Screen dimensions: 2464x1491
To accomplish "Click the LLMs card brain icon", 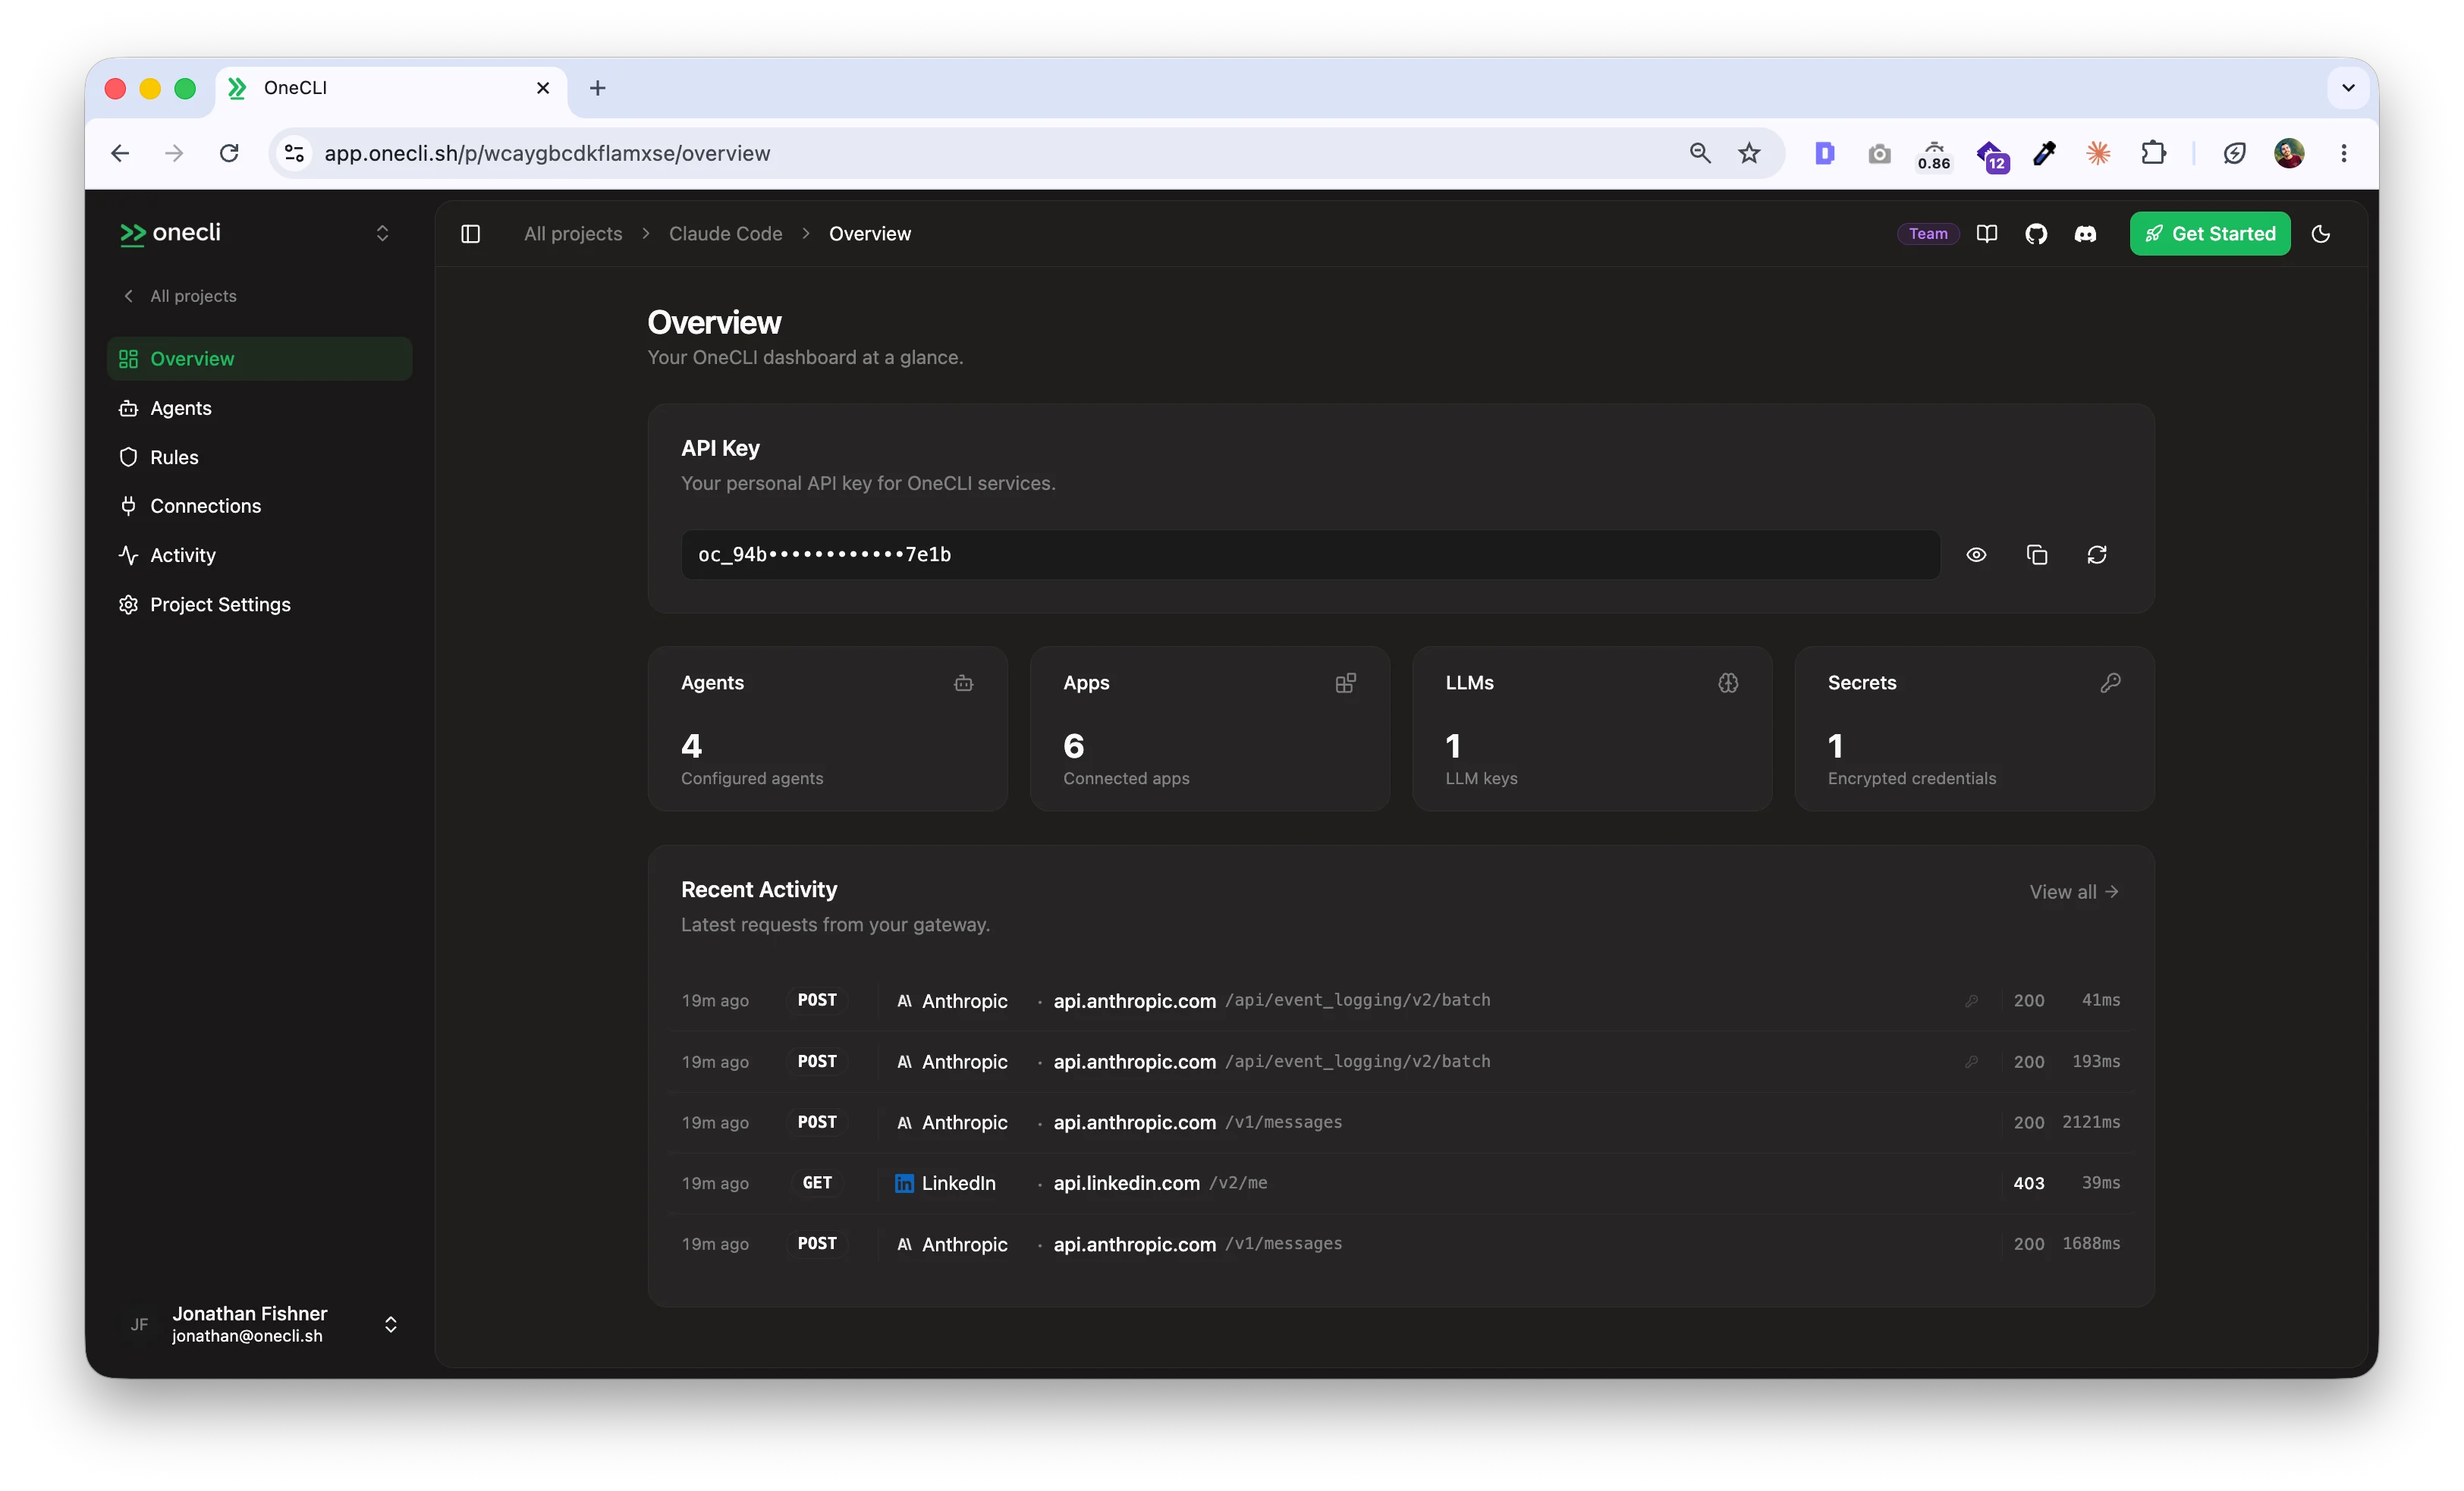I will 1728,683.
